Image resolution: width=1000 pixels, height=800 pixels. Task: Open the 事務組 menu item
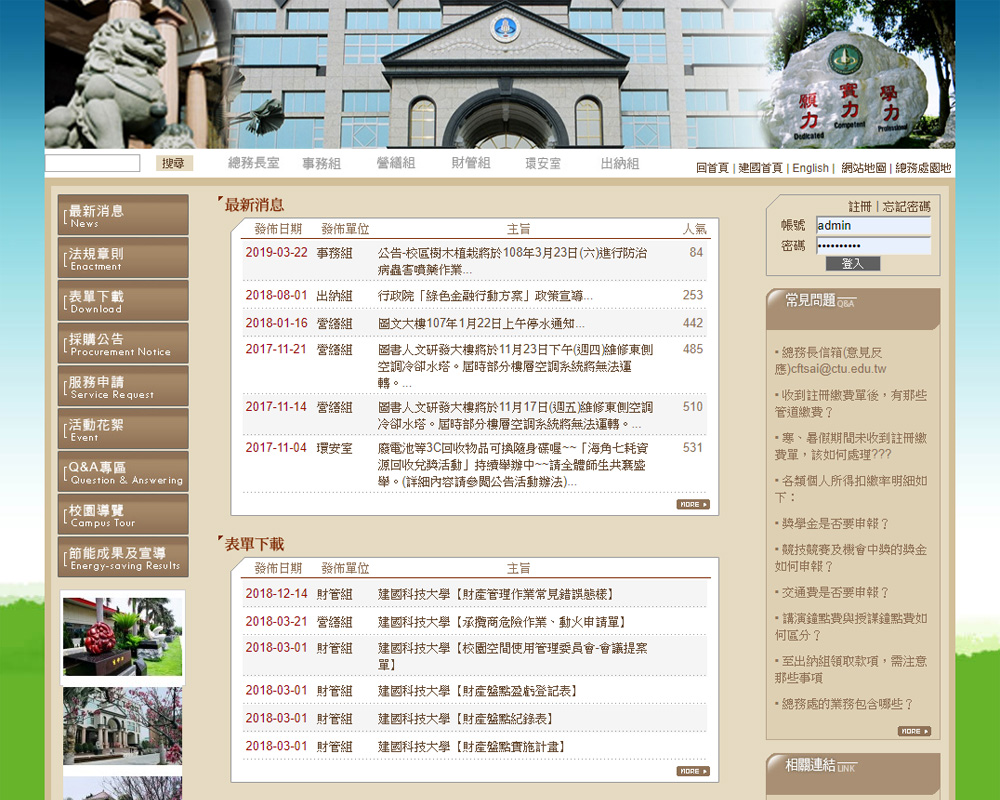pyautogui.click(x=321, y=163)
